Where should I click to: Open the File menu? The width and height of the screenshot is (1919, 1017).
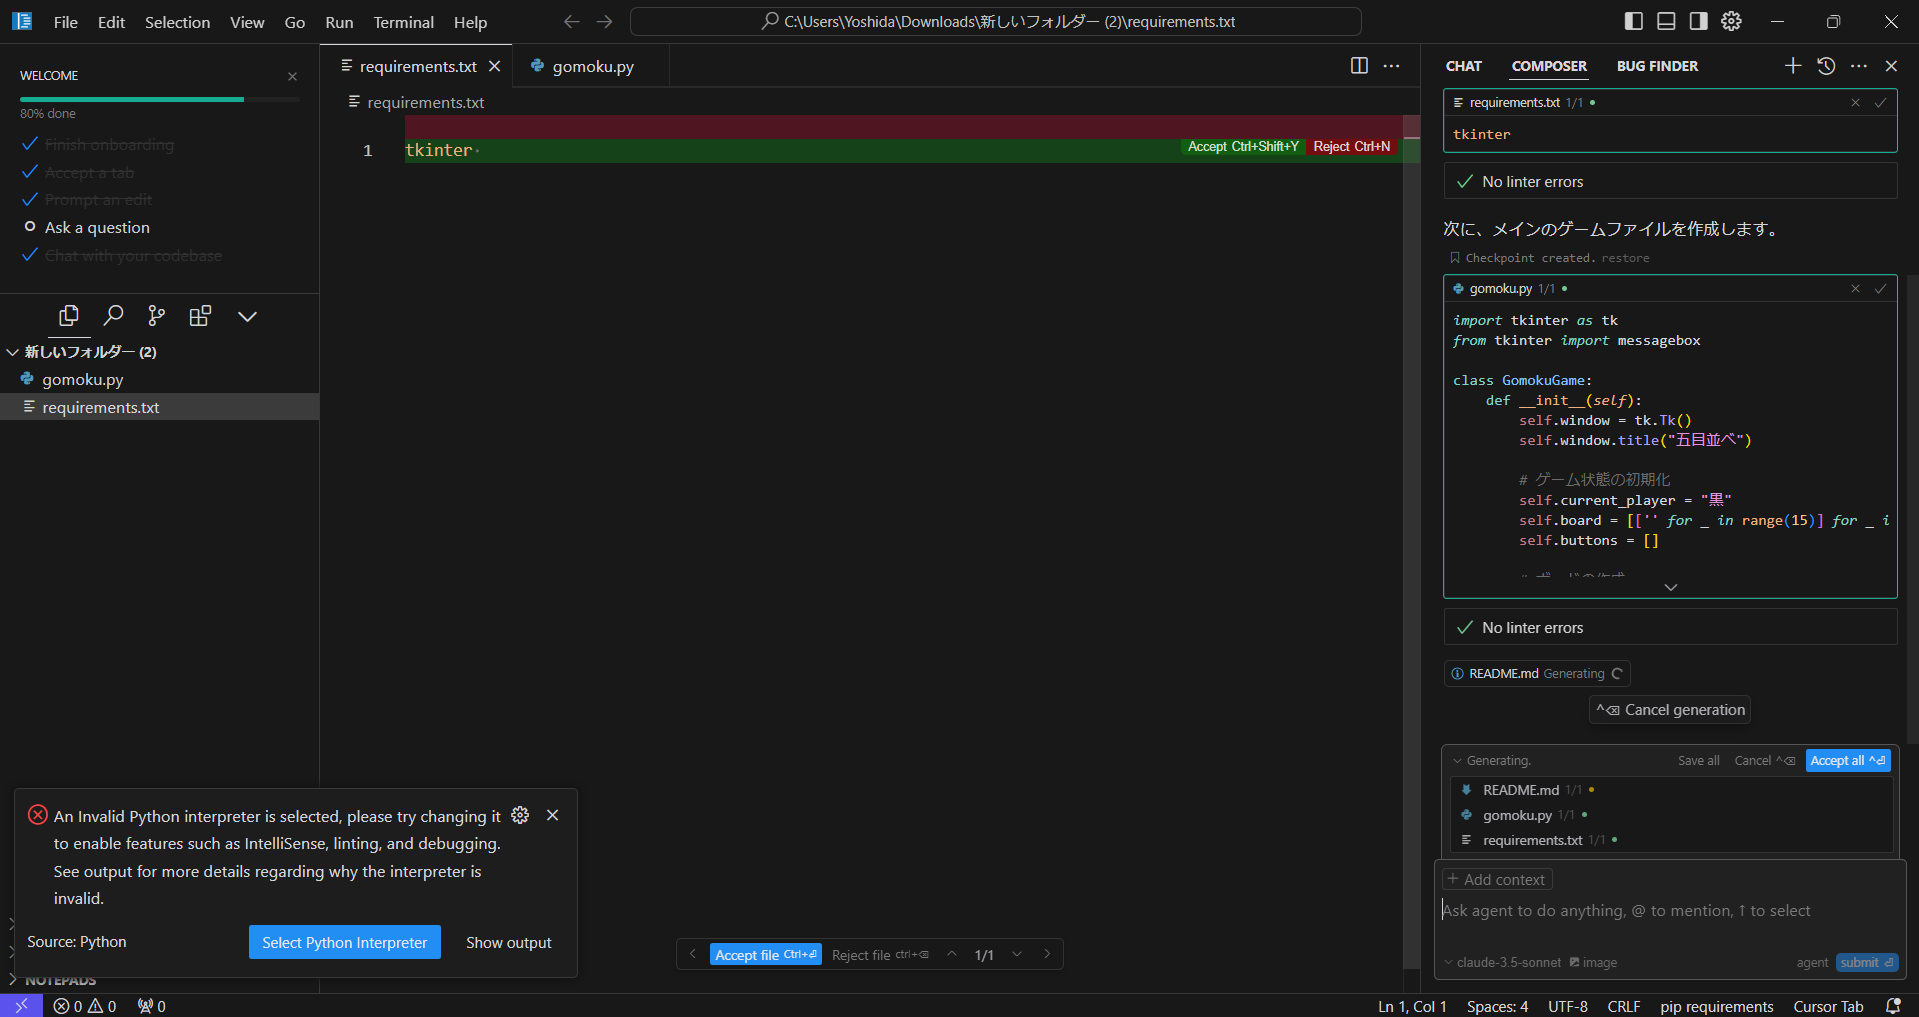[x=66, y=22]
